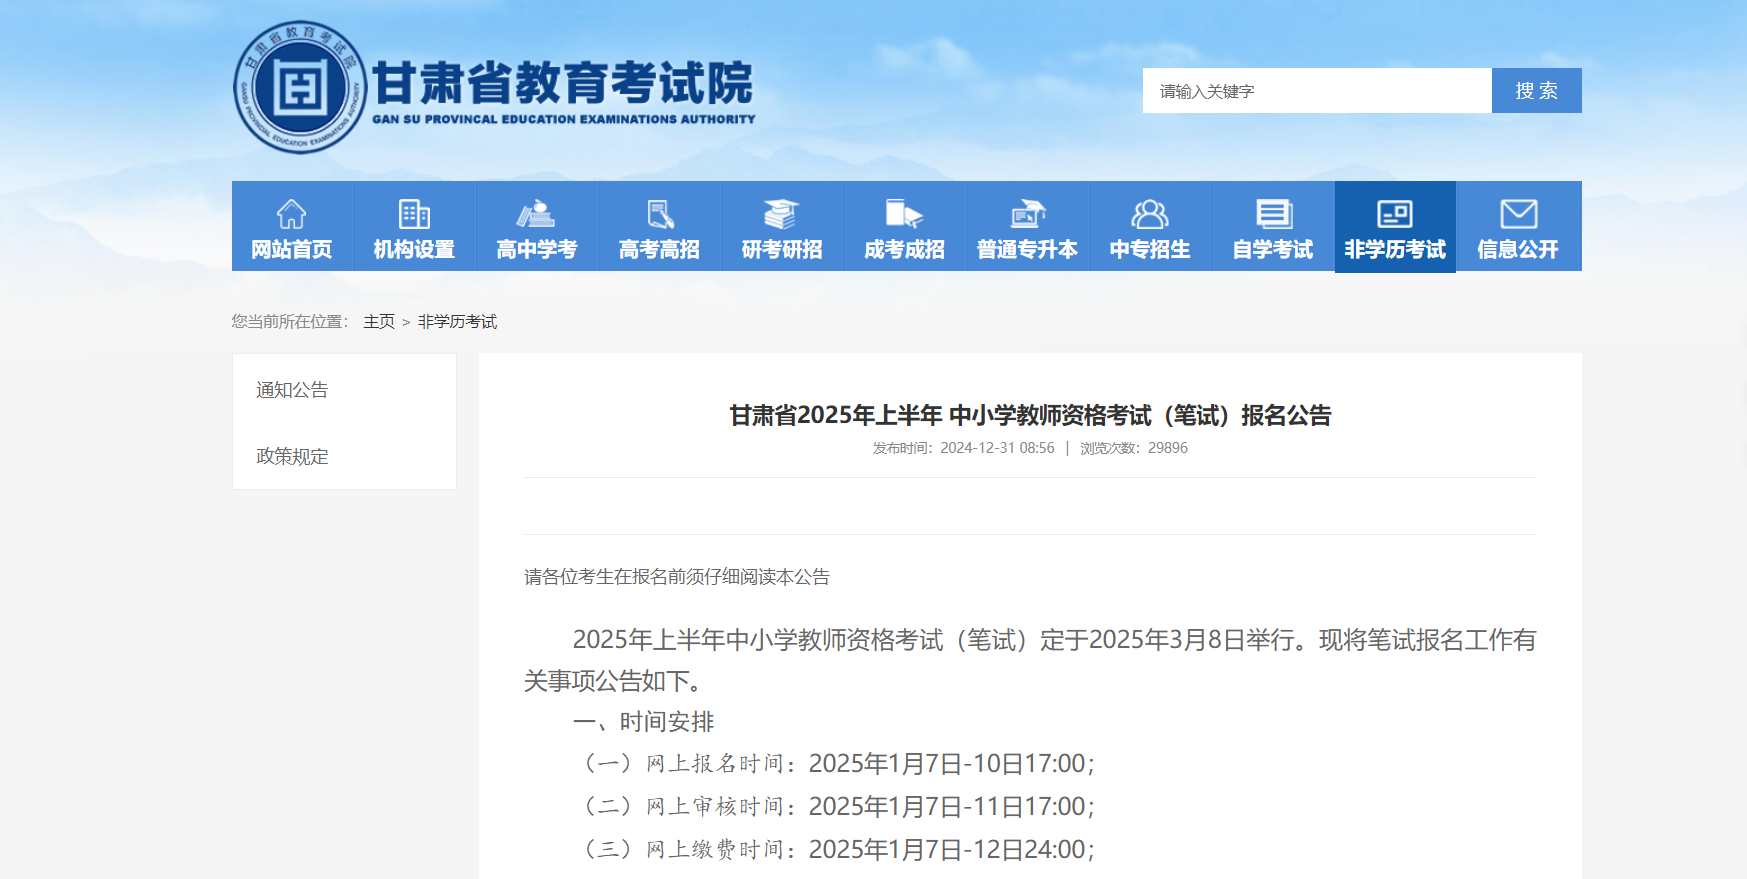
Task: Open the 非学历考试 menu label
Action: [1395, 250]
